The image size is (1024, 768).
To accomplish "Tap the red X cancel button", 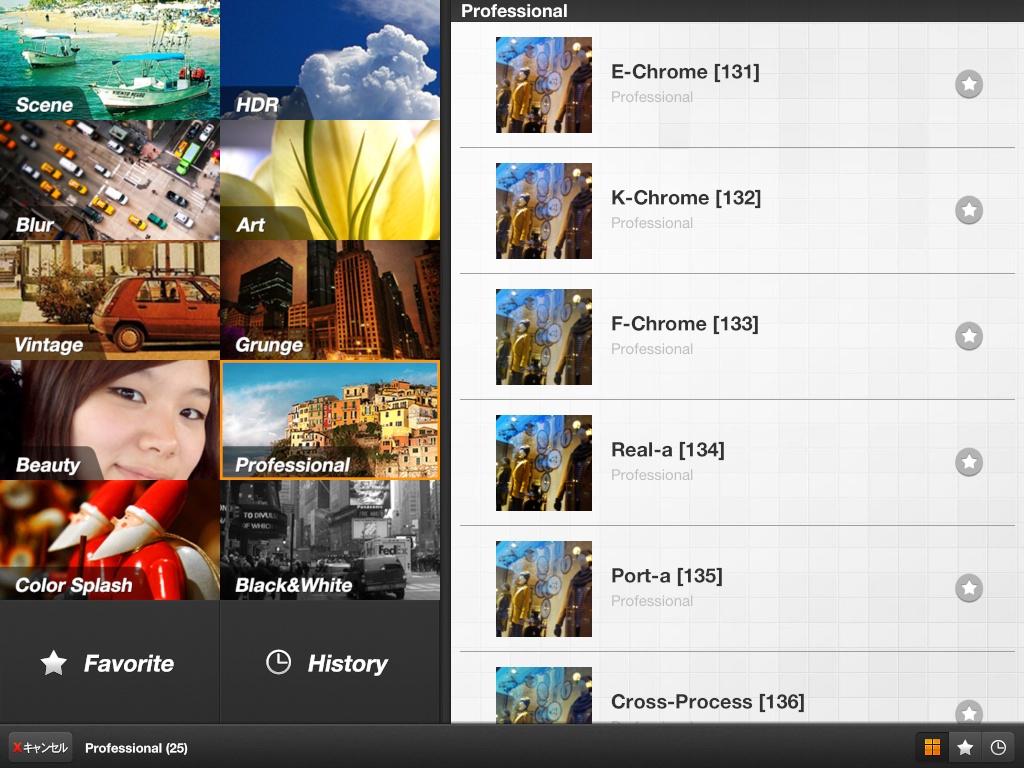I will (x=40, y=747).
